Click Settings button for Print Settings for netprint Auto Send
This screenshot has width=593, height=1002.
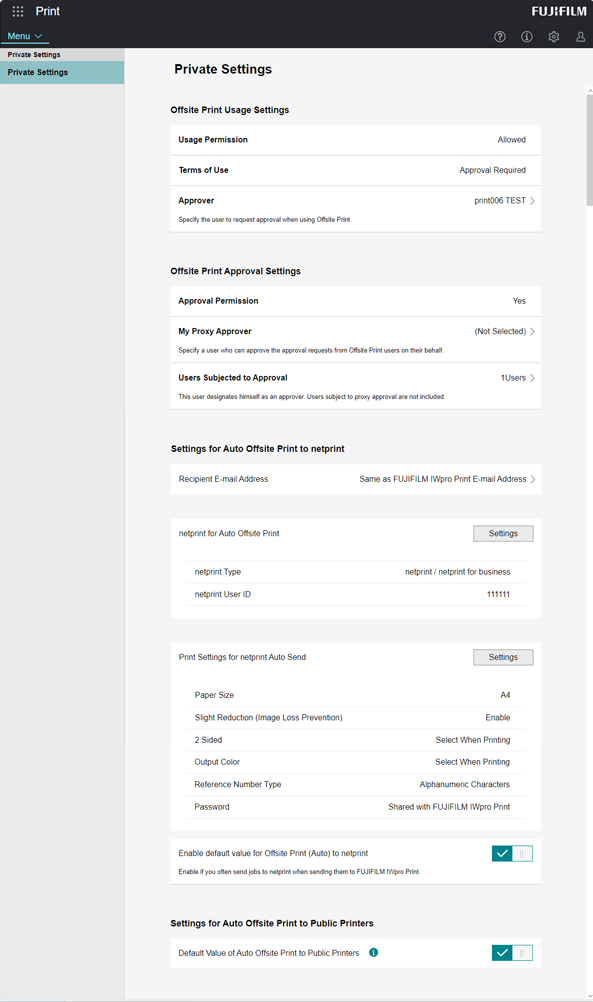point(503,657)
